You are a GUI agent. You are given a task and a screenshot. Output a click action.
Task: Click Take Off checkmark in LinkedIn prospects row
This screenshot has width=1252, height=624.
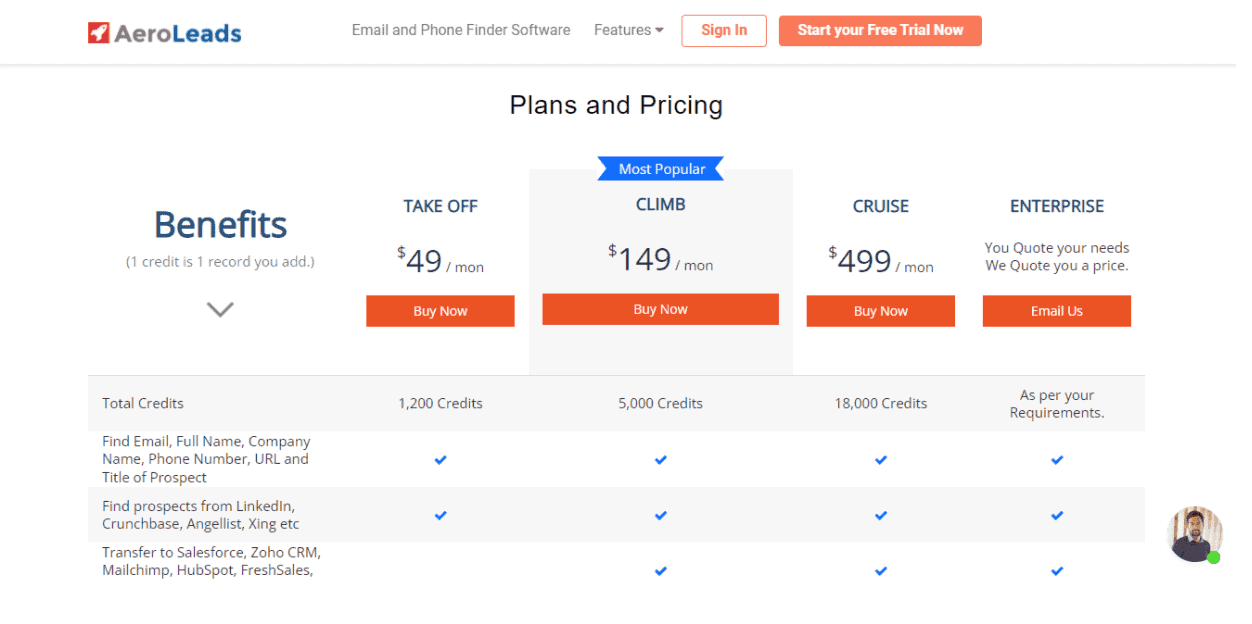click(440, 516)
